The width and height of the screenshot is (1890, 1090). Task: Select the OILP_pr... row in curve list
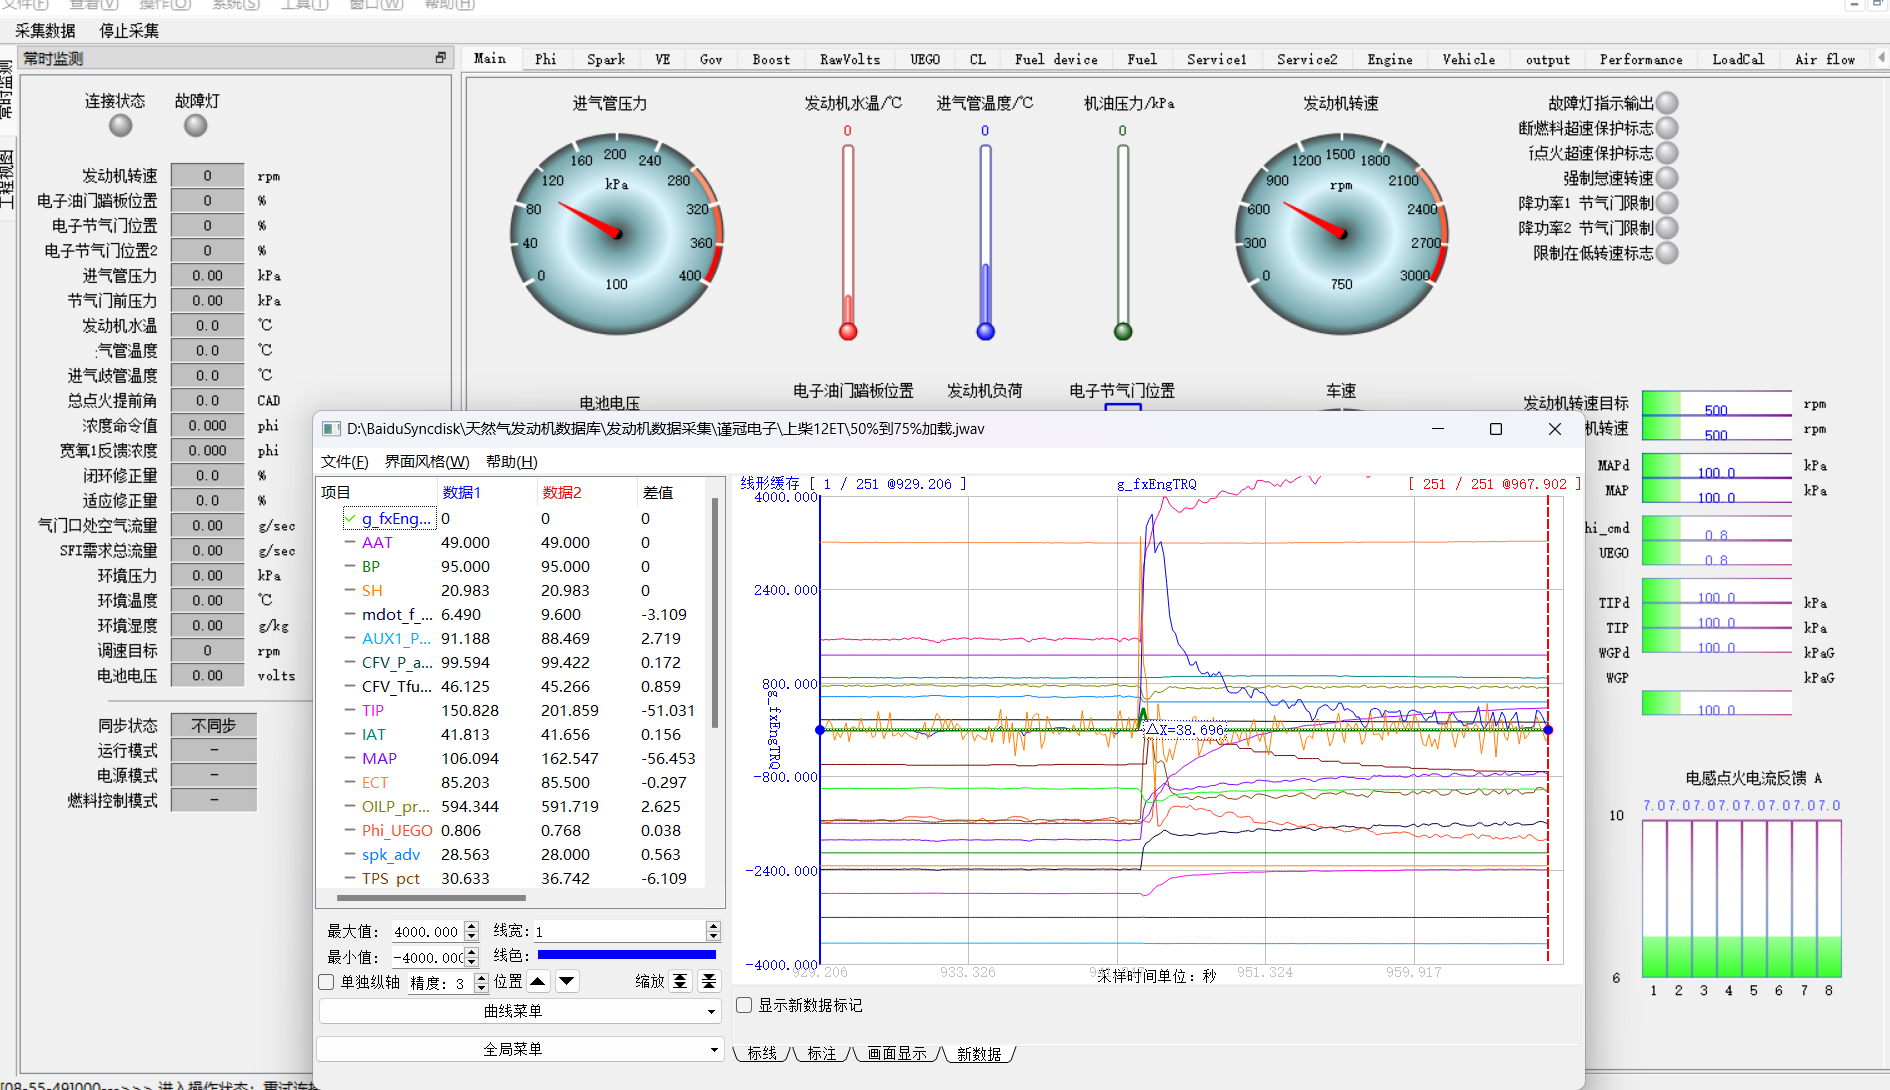click(x=512, y=806)
